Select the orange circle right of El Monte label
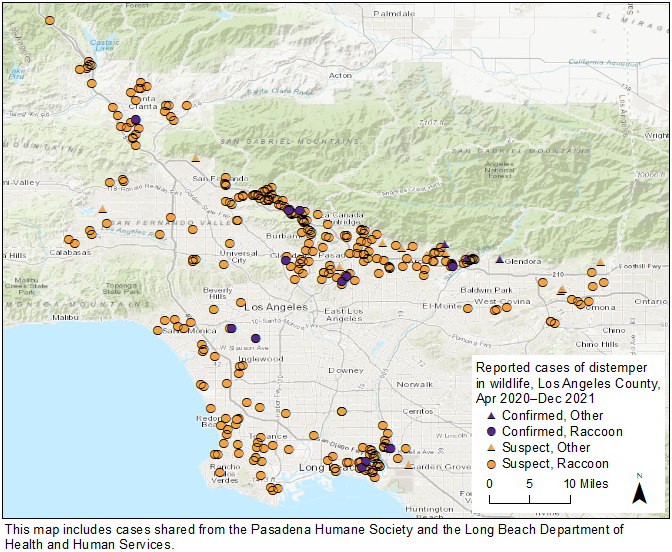 click(x=468, y=308)
